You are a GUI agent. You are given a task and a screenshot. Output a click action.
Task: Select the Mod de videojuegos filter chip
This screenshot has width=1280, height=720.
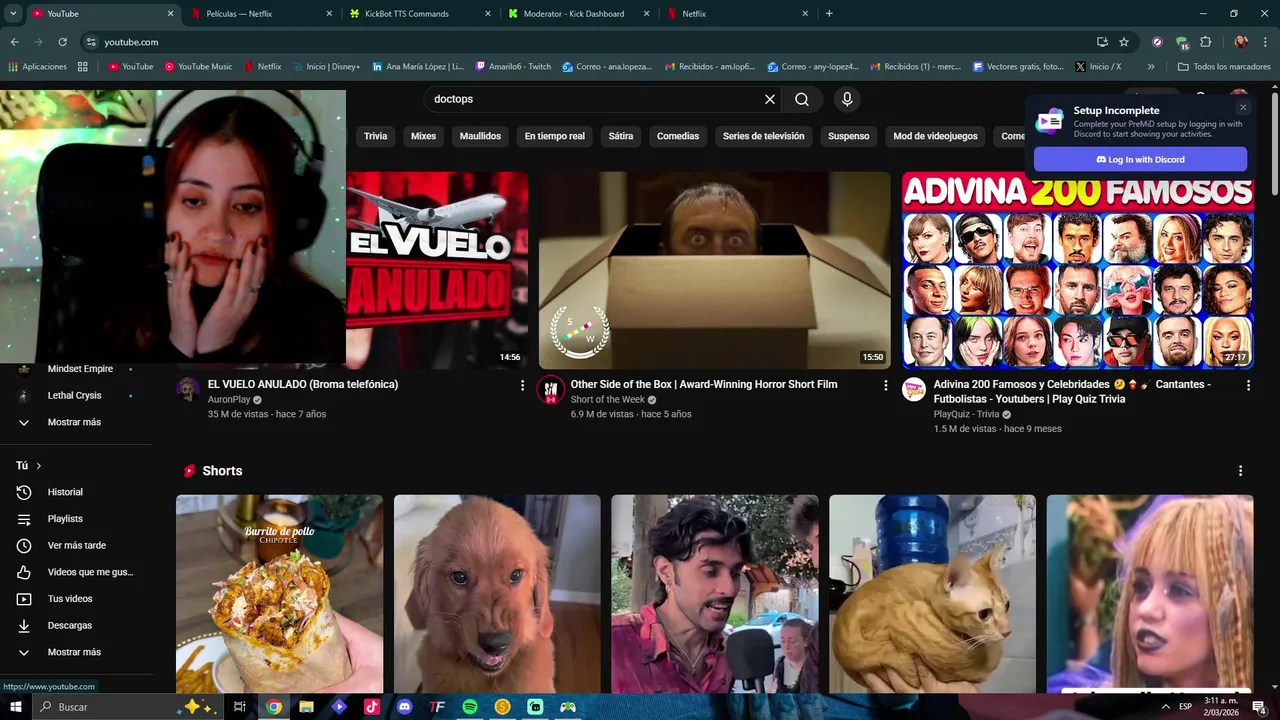(935, 136)
